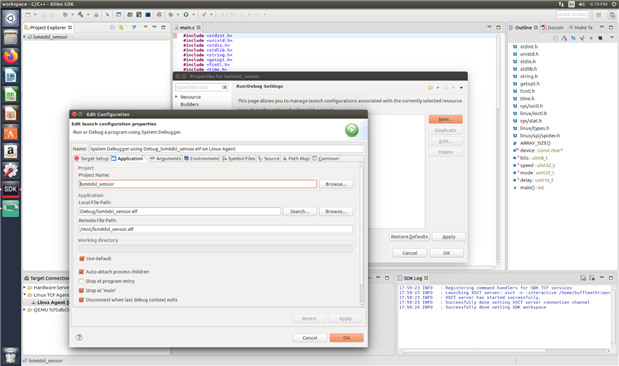
Task: Expand the Hardware Server tree node
Action: pos(24,287)
